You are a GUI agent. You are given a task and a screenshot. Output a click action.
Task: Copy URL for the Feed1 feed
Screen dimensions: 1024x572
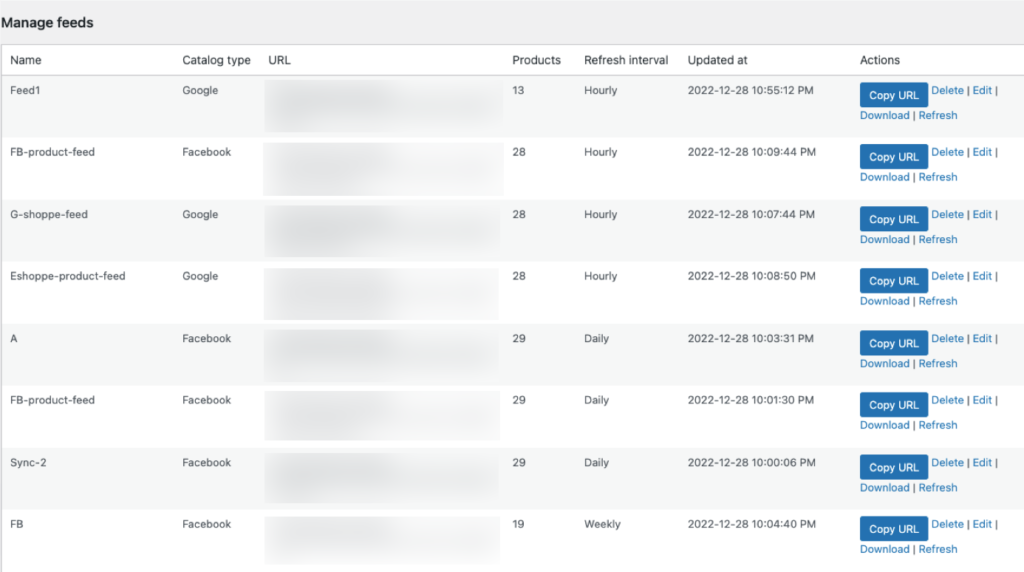point(894,95)
